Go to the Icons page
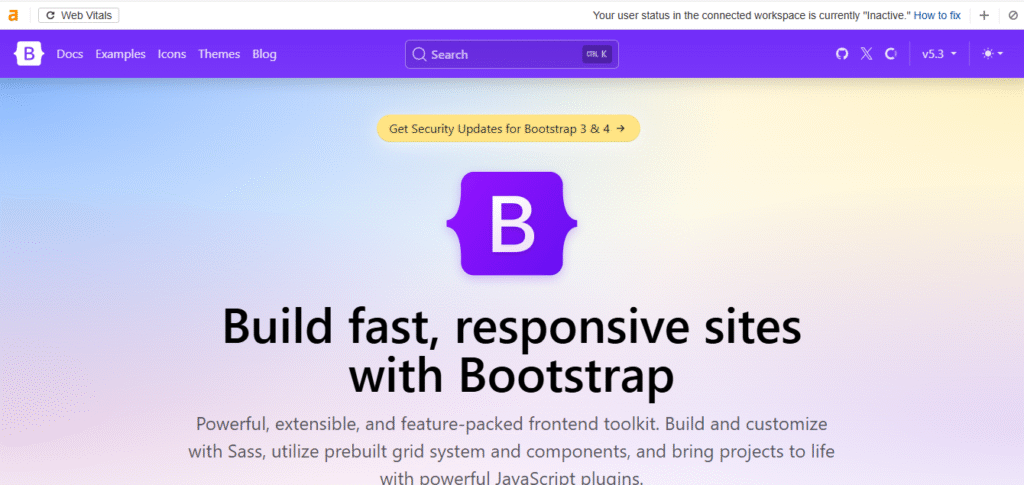 [172, 54]
